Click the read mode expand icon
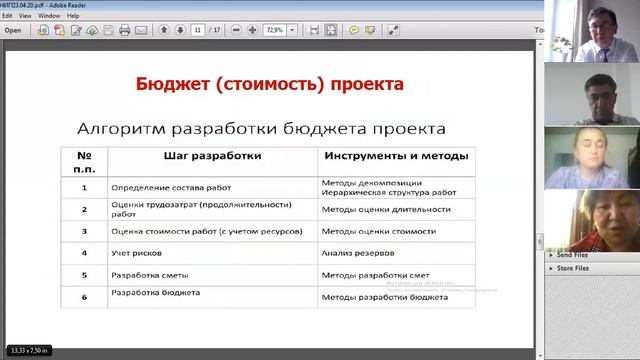The height and width of the screenshot is (360, 640). tap(393, 30)
